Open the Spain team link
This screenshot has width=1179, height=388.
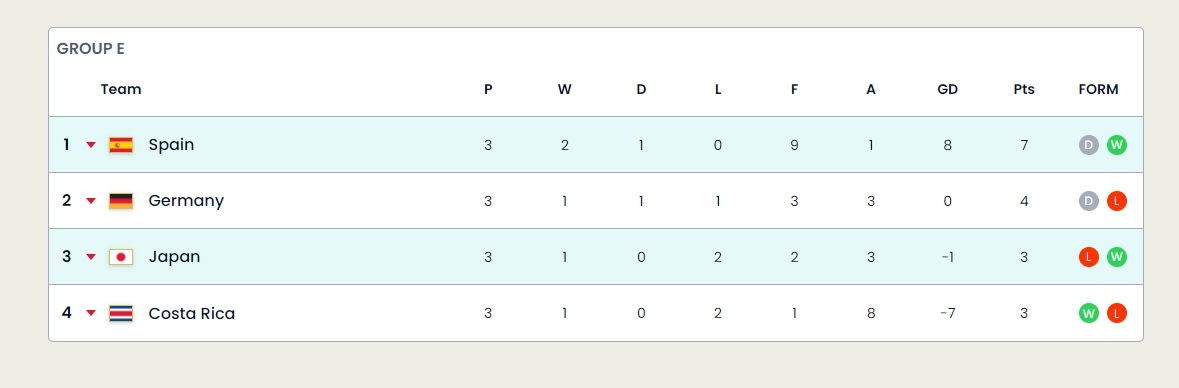(x=171, y=144)
